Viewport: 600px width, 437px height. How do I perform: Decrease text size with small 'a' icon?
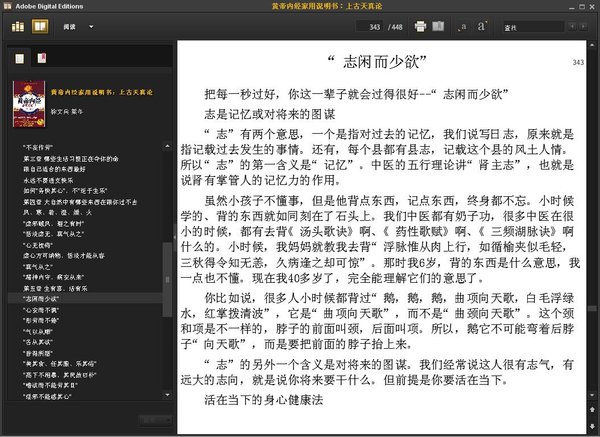point(463,27)
